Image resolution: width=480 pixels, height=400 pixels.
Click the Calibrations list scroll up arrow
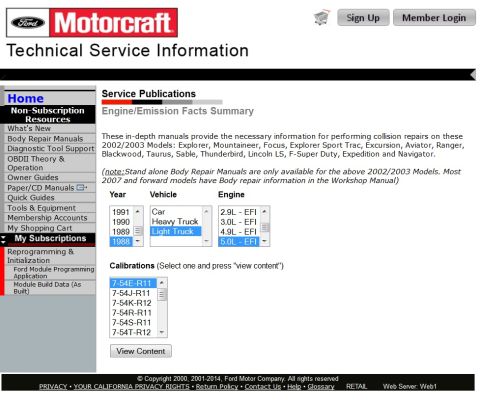coord(162,283)
